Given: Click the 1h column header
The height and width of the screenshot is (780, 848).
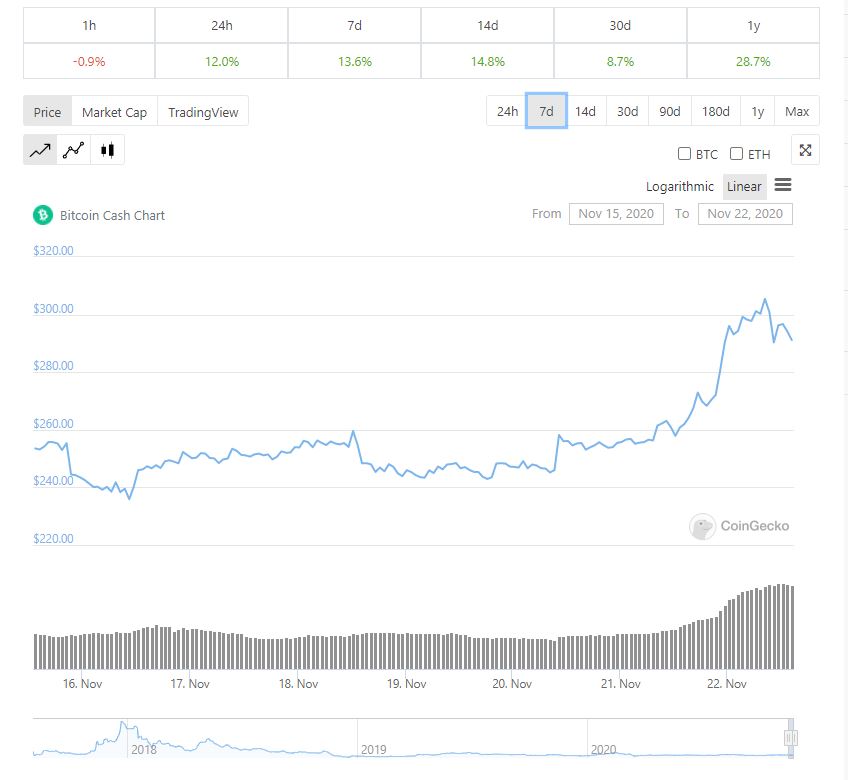Looking at the screenshot, I should click(x=89, y=25).
